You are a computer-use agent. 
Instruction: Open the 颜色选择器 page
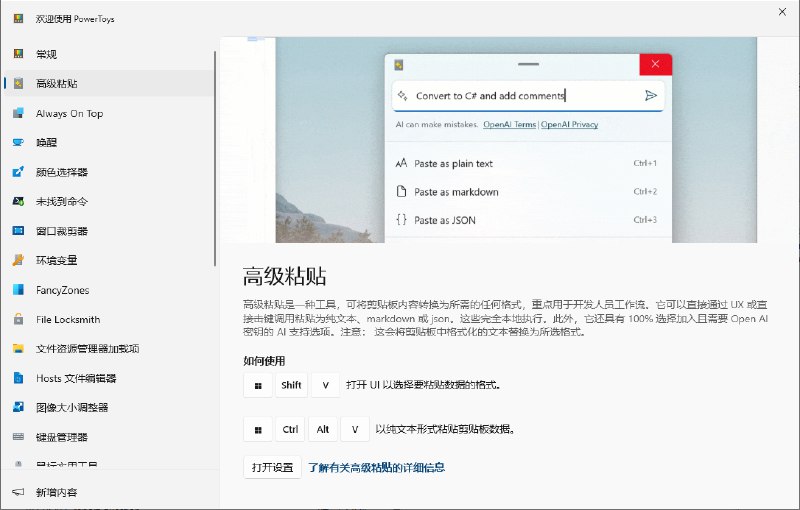point(109,172)
